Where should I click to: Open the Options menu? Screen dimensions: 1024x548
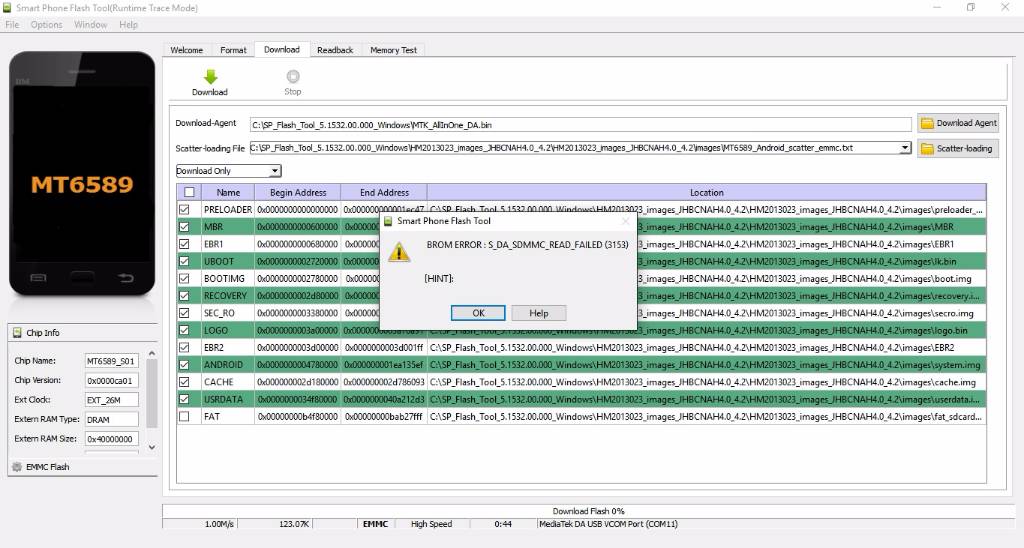point(46,24)
